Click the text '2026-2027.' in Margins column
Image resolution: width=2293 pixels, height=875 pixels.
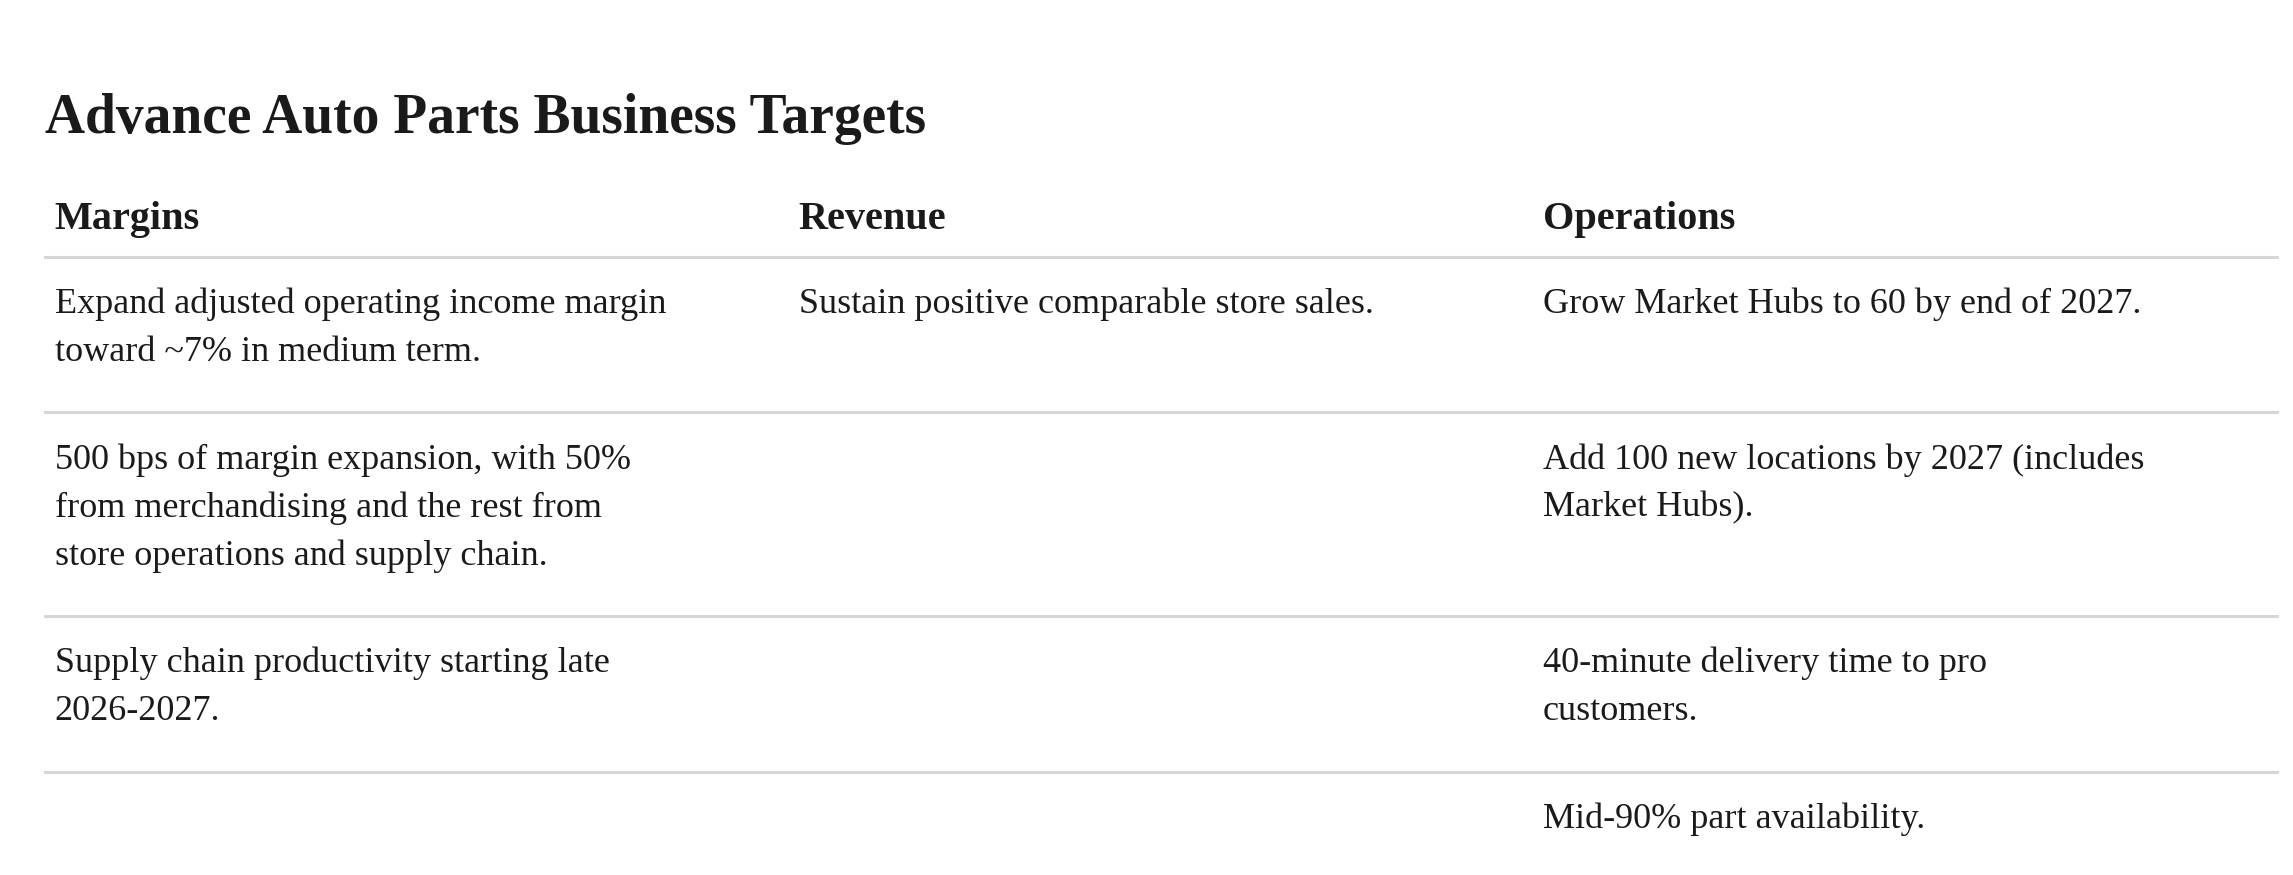pyautogui.click(x=137, y=709)
